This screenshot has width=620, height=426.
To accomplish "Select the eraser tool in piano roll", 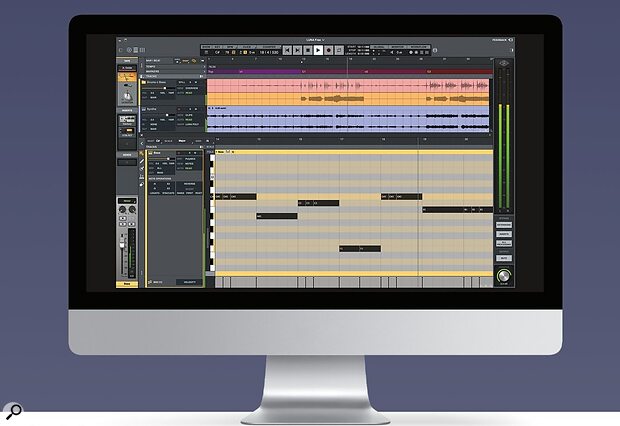I will click(142, 184).
